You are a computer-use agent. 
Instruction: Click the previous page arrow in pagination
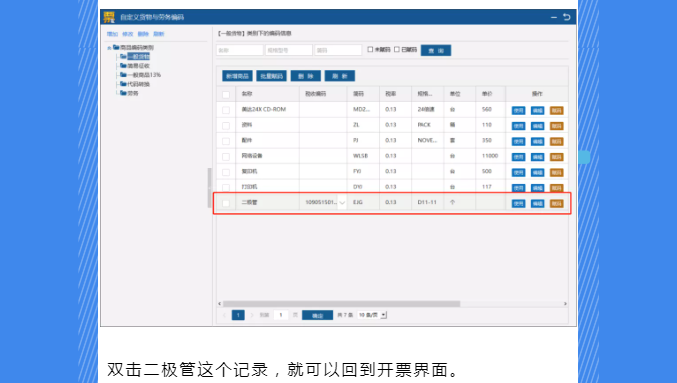click(x=224, y=315)
